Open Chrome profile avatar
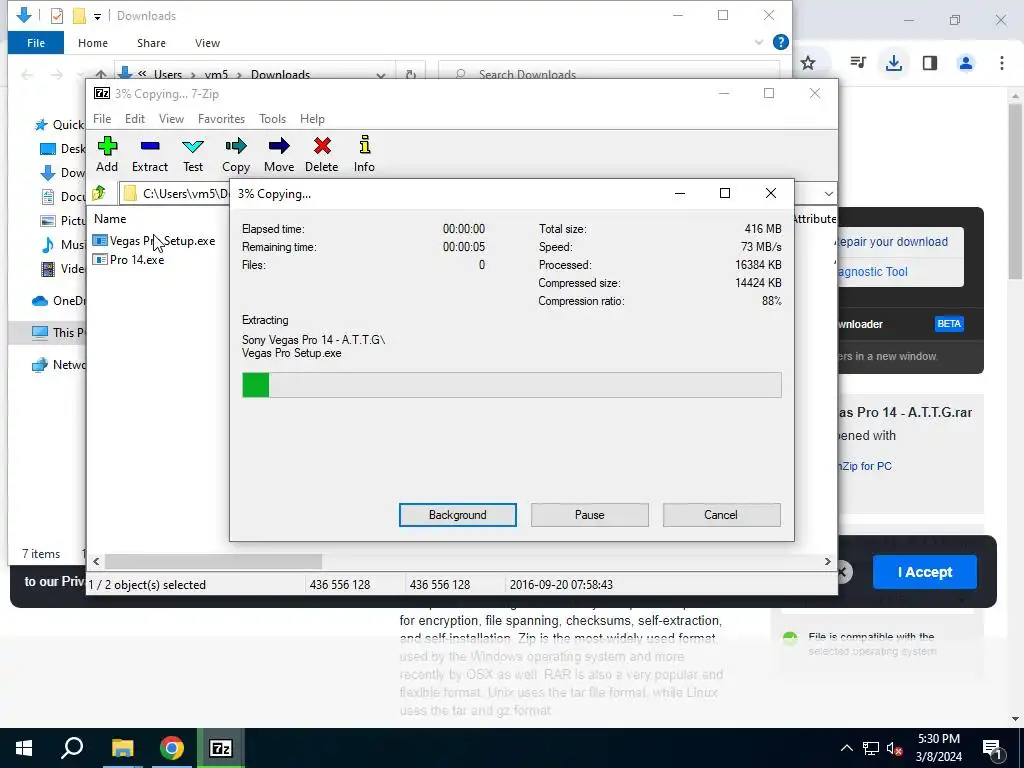 coord(965,63)
